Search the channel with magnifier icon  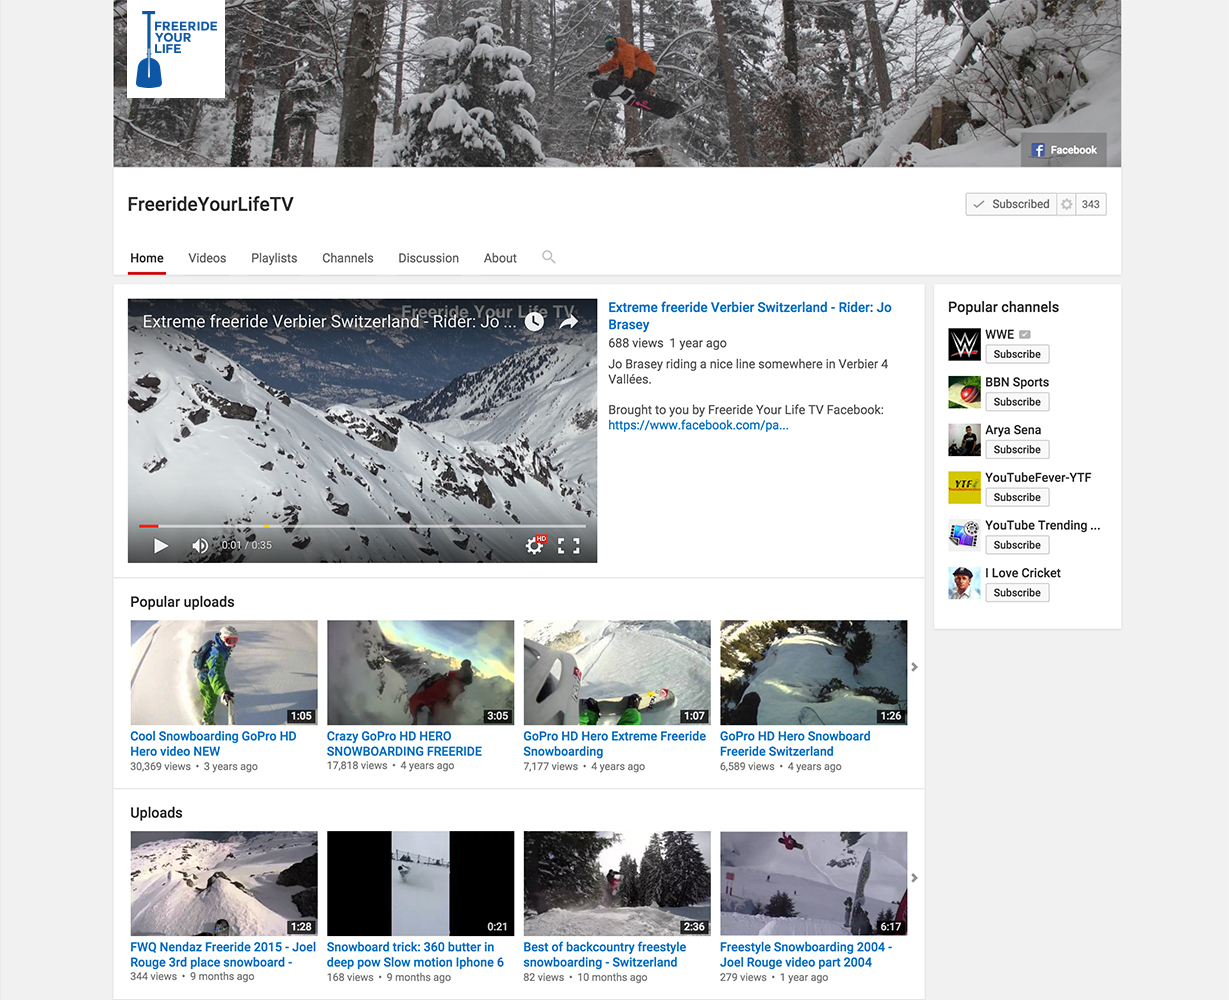click(548, 257)
